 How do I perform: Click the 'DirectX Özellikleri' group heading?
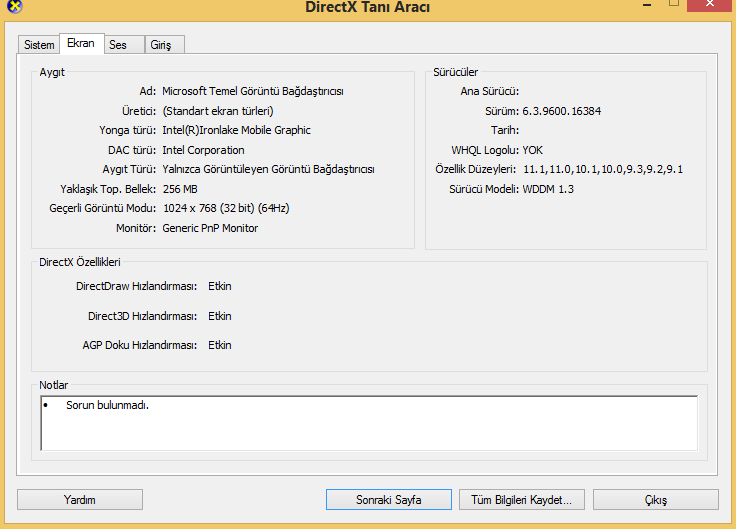click(x=80, y=262)
